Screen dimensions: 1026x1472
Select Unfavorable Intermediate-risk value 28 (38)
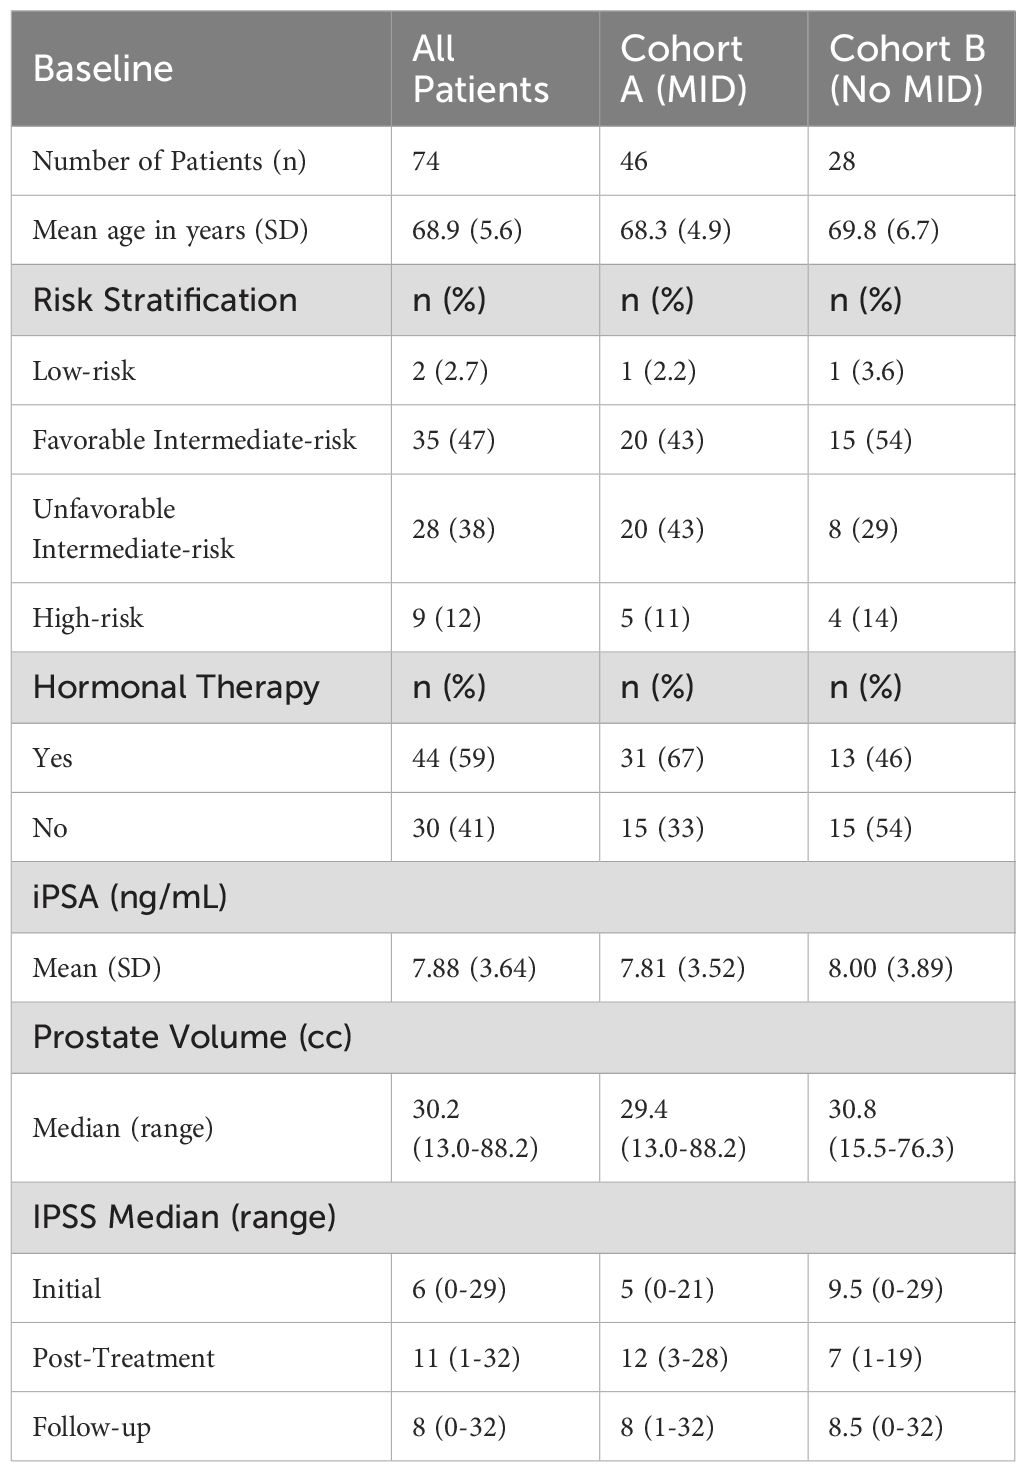click(453, 528)
